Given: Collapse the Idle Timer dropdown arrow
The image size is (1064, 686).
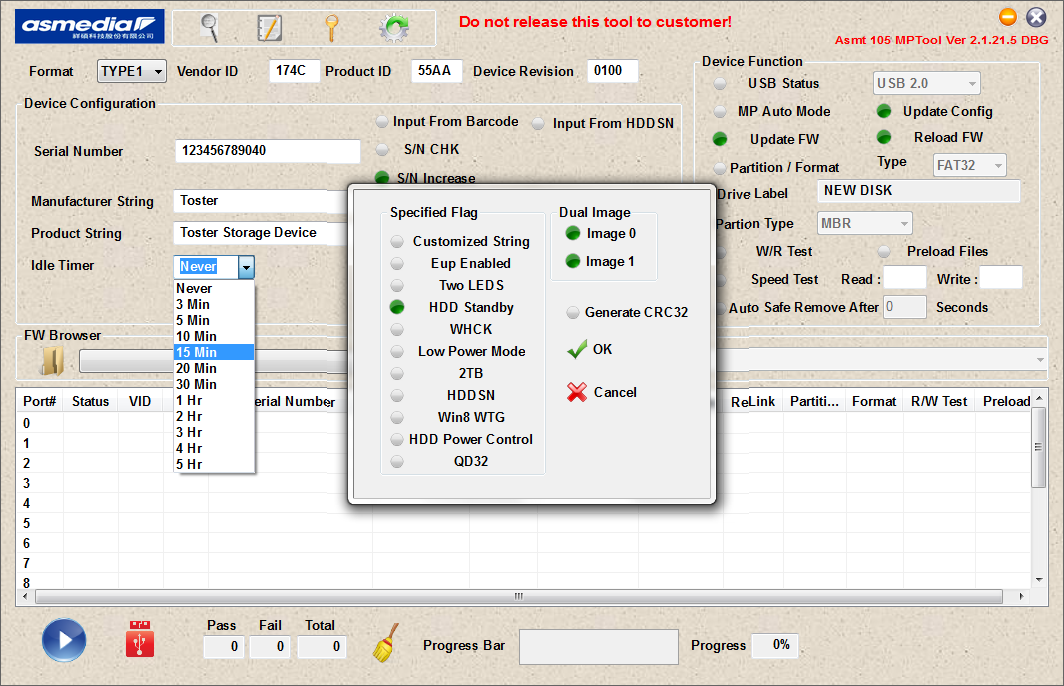Looking at the screenshot, I should pyautogui.click(x=246, y=267).
